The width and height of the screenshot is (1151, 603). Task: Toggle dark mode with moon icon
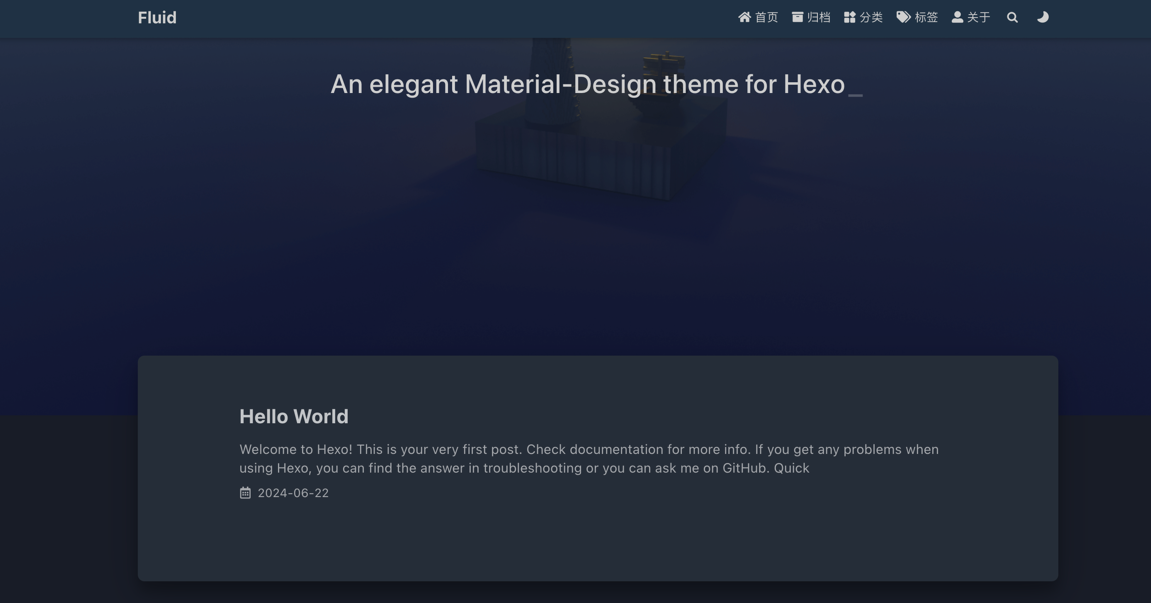tap(1042, 17)
